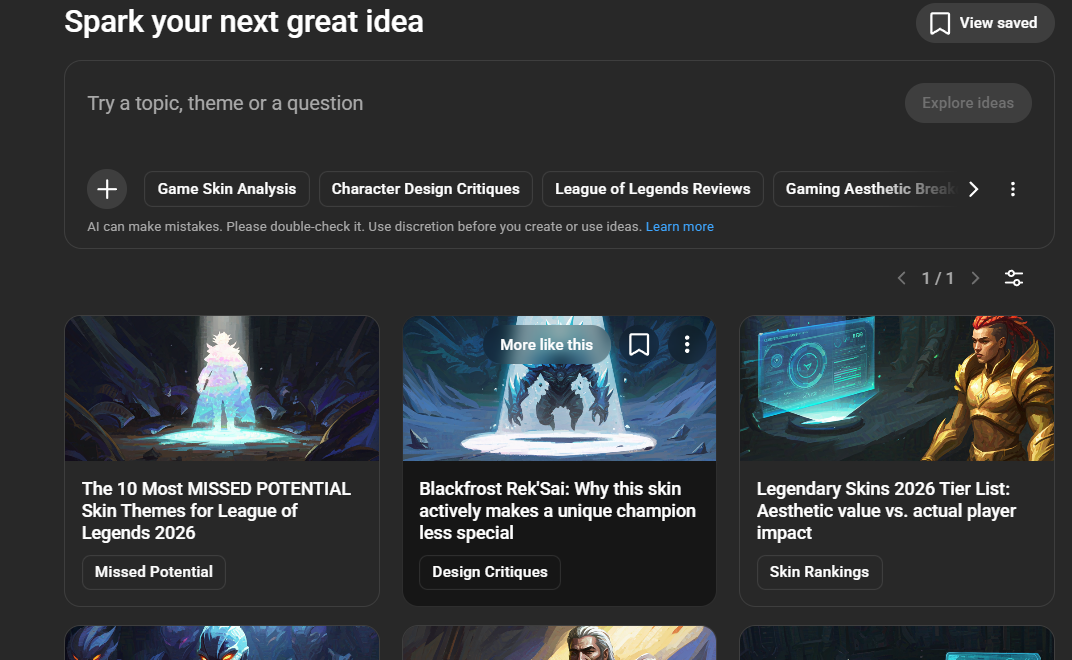
Task: Click More like this on the Rek'Sai card
Action: pyautogui.click(x=546, y=345)
